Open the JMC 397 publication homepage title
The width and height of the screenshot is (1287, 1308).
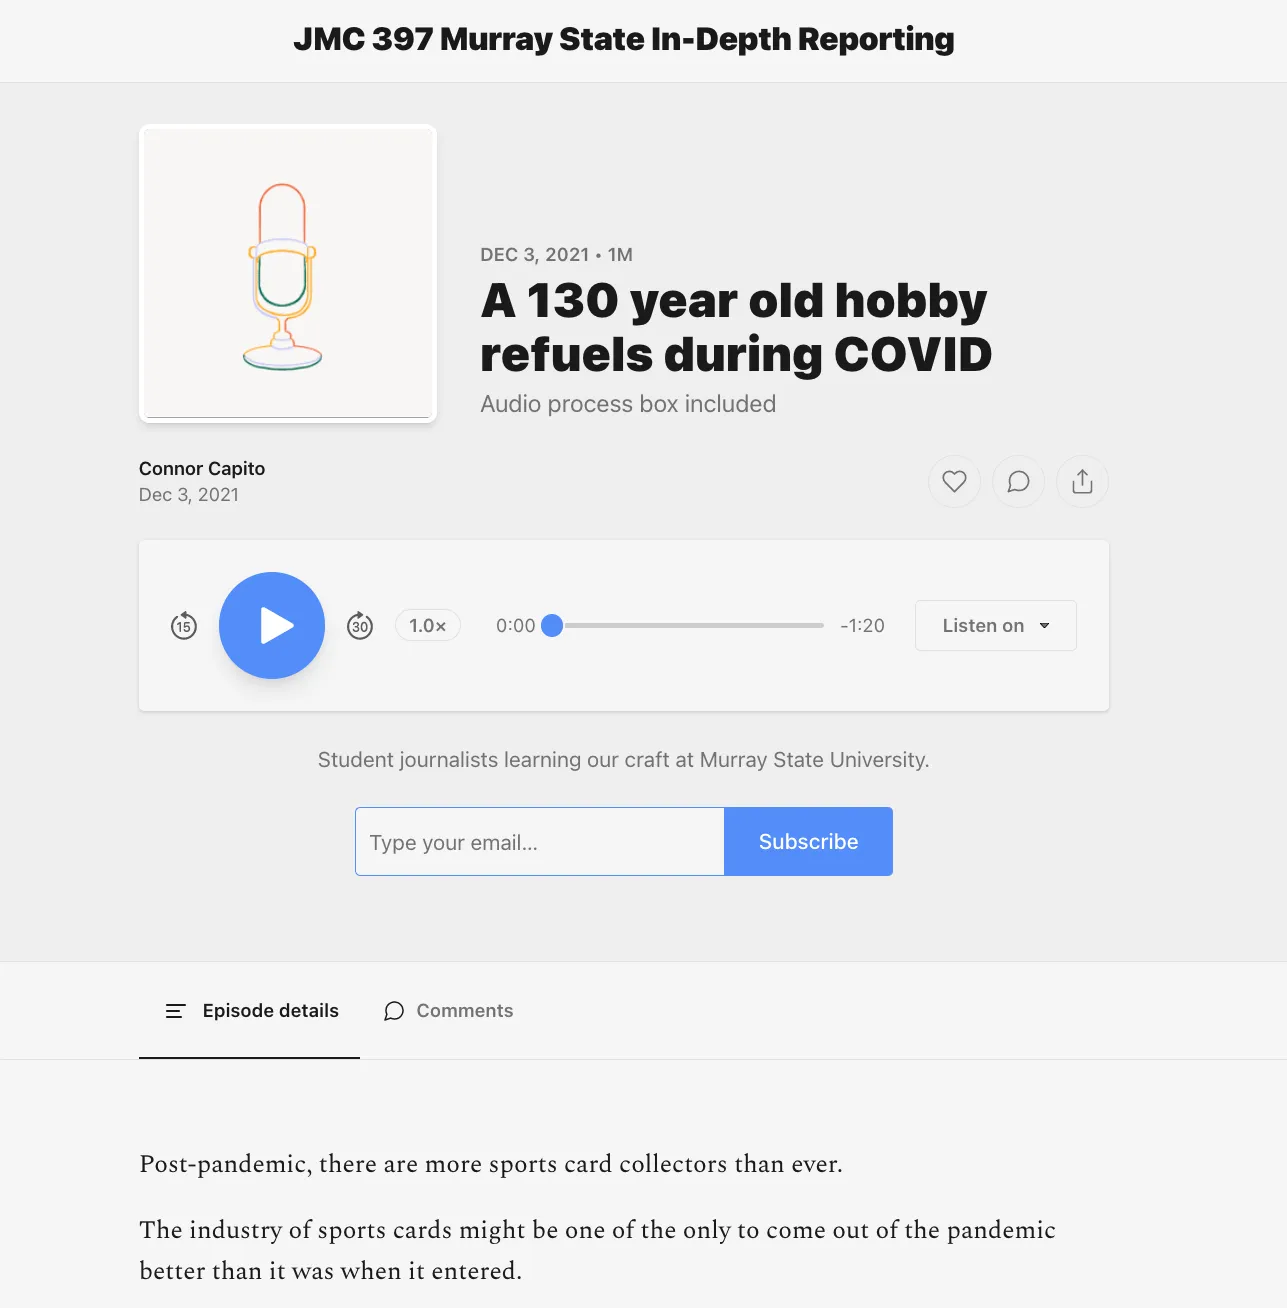coord(623,40)
